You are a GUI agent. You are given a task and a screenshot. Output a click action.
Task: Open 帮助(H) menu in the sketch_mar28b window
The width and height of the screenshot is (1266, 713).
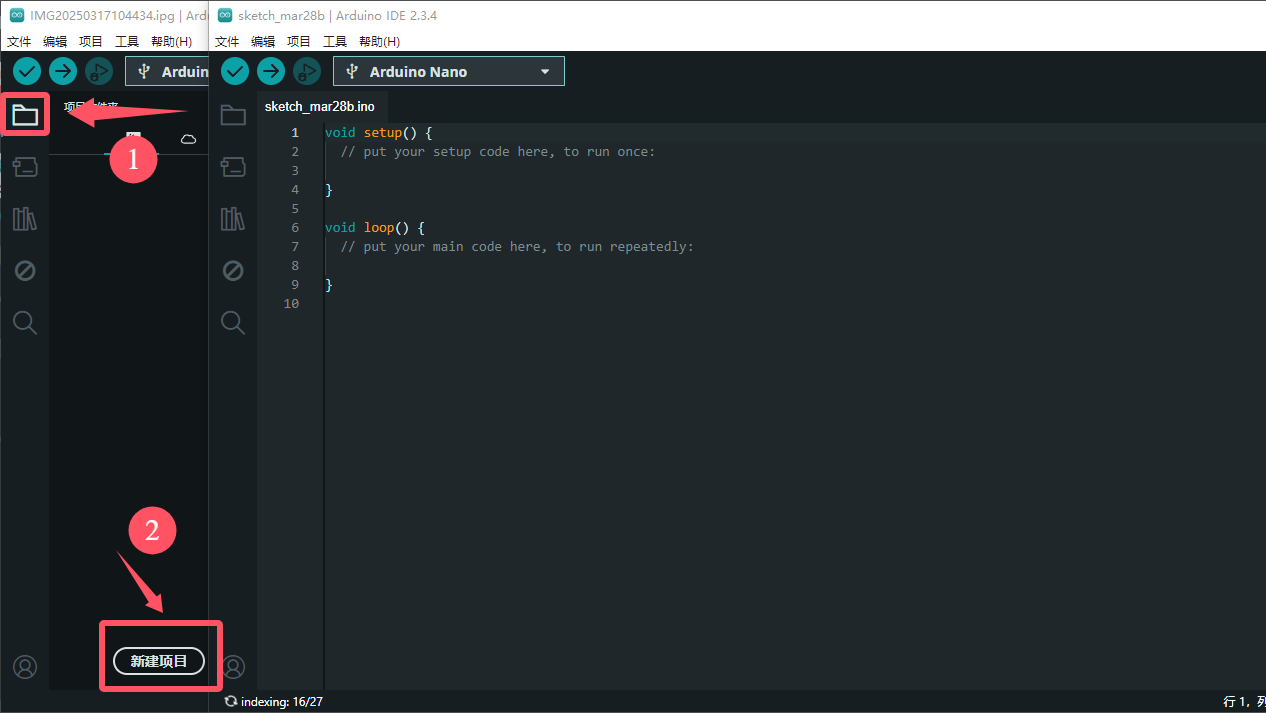(x=380, y=42)
